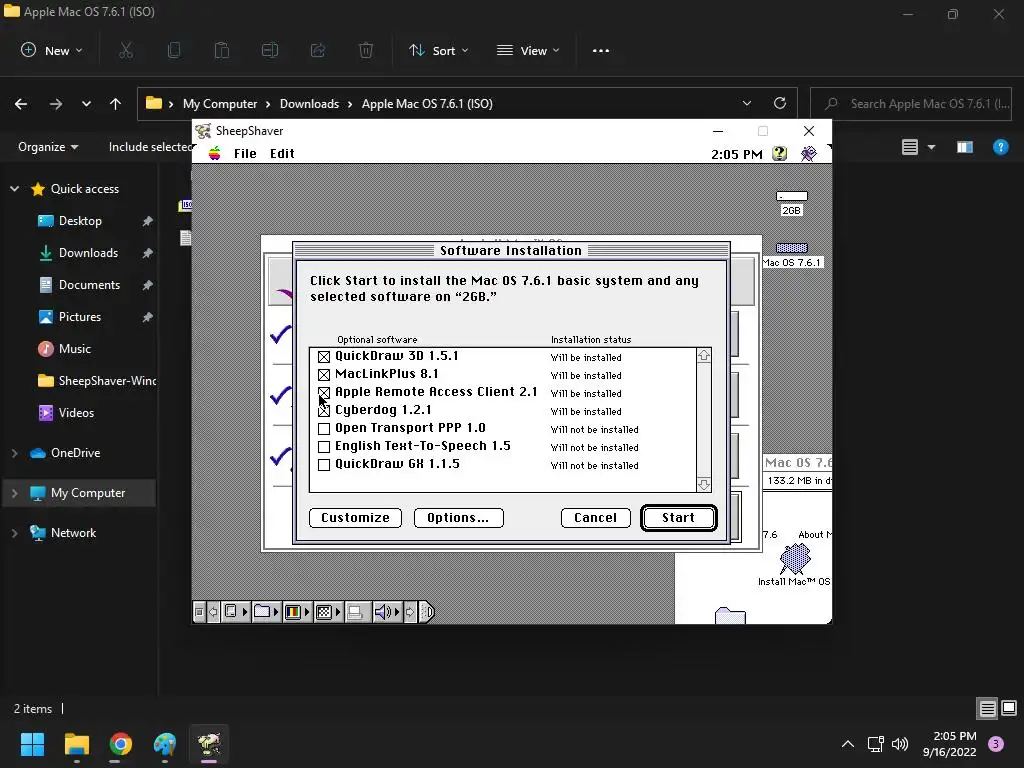
Task: Expand address bar history dropdown
Action: pyautogui.click(x=747, y=103)
